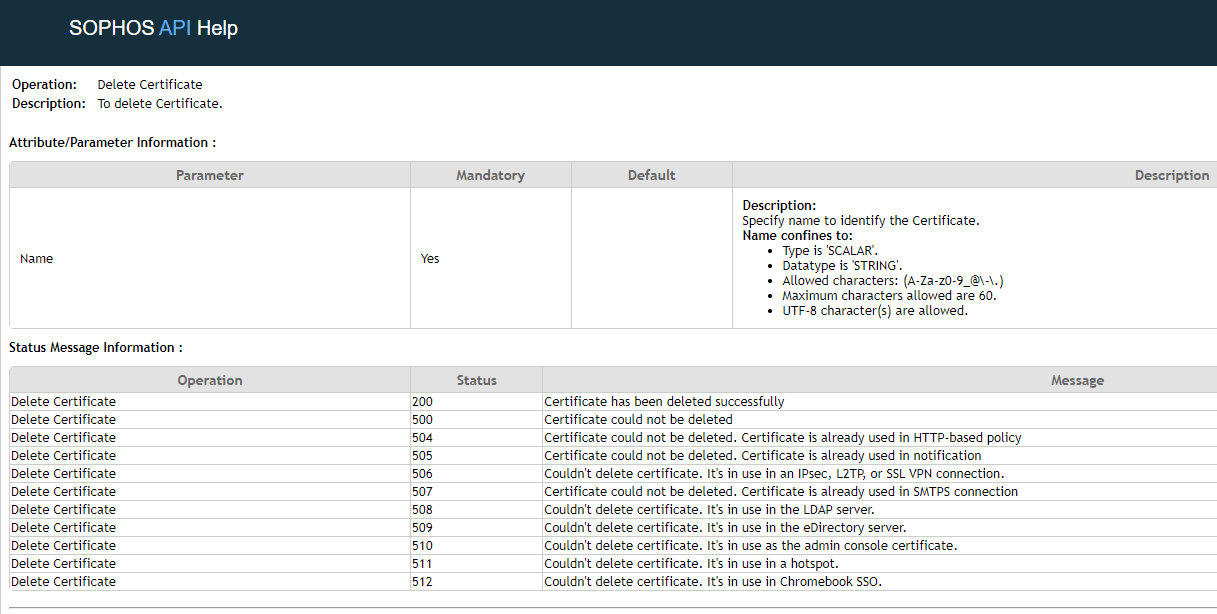Image resolution: width=1217 pixels, height=614 pixels.
Task: Click the "Status Message Information :" heading
Action: (x=96, y=348)
